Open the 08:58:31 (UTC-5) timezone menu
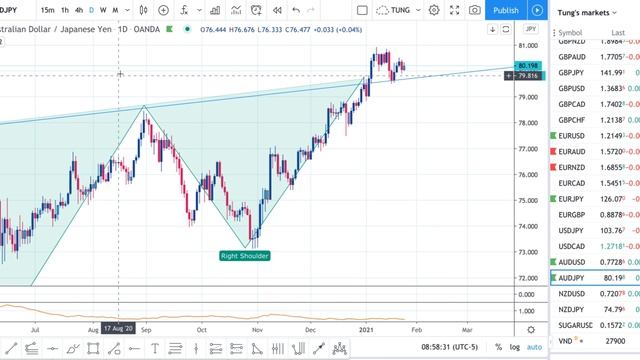 [x=449, y=347]
